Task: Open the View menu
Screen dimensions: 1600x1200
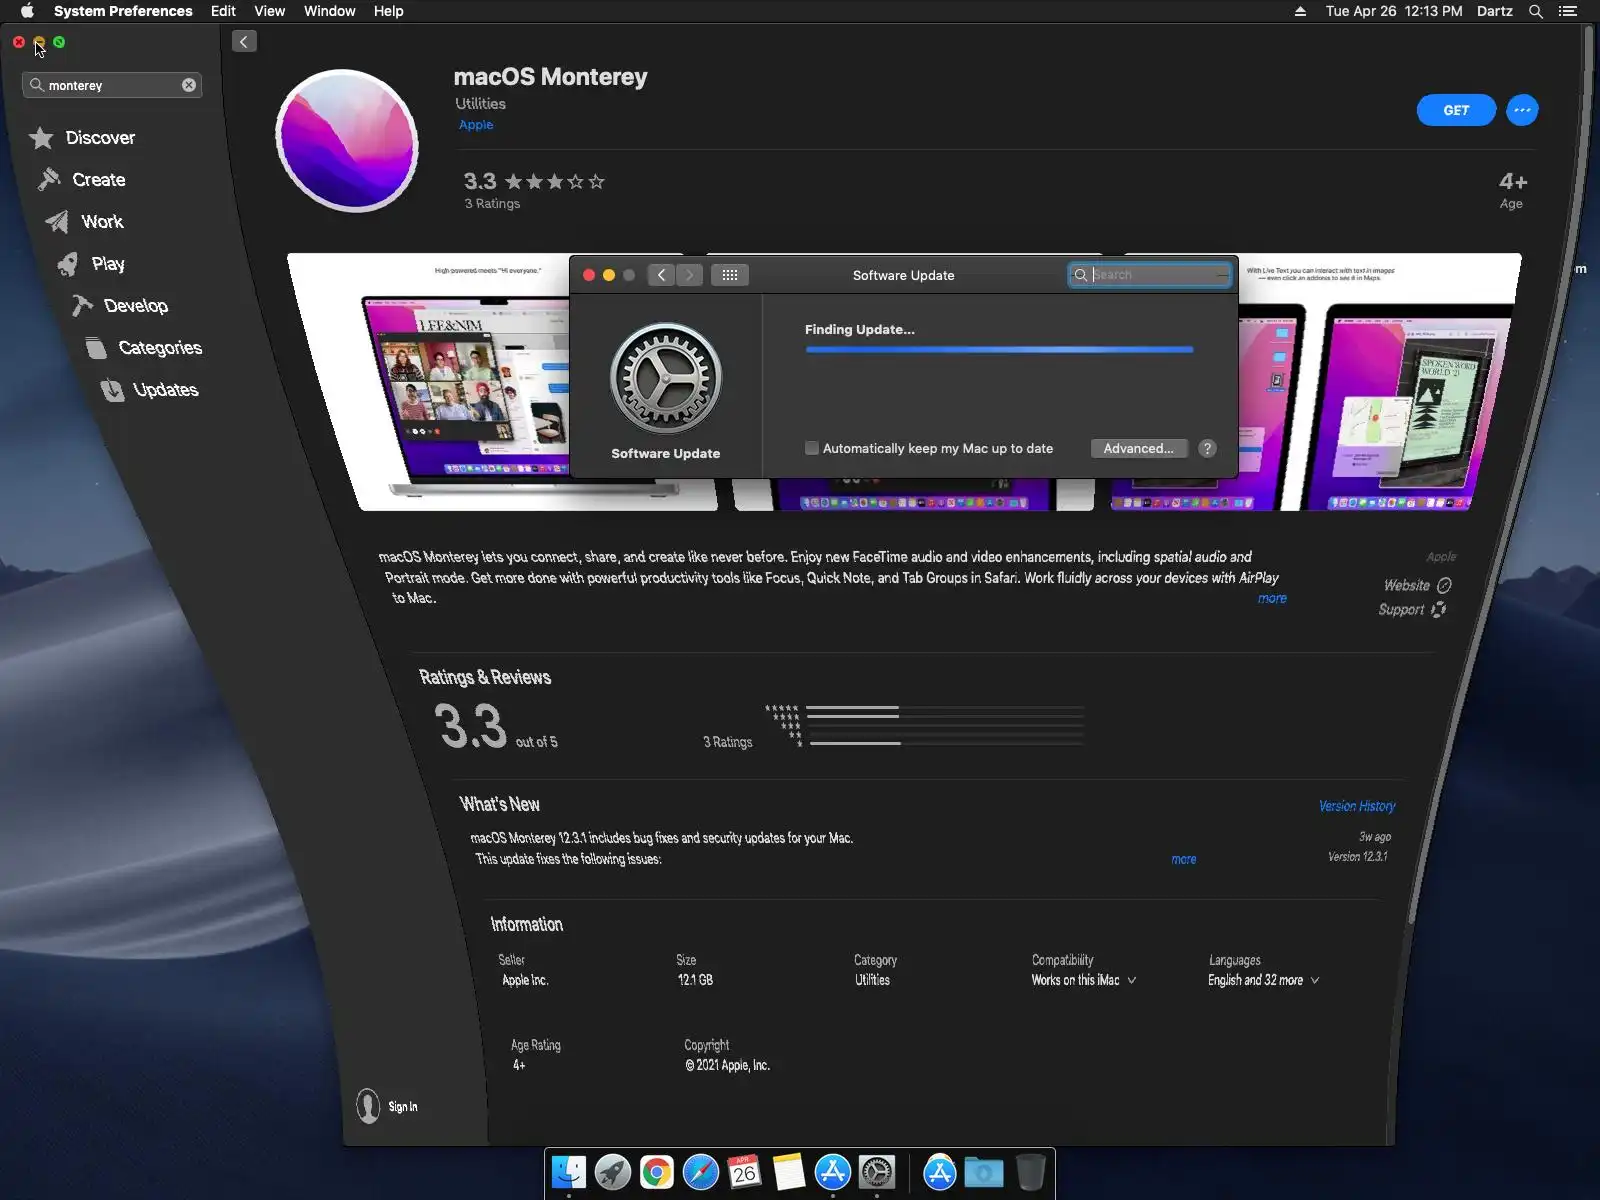Action: tap(269, 11)
